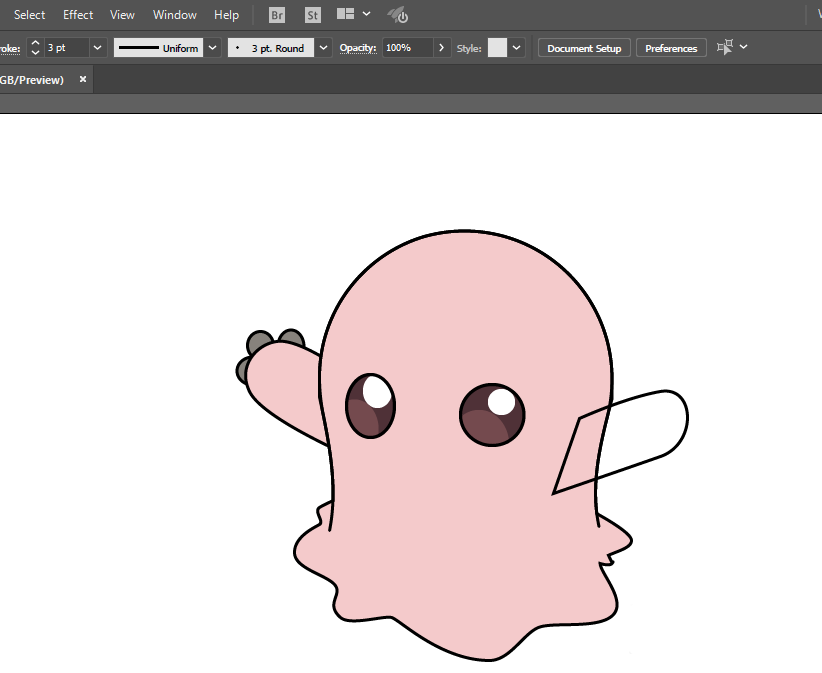Click the stroke weight stepper arrows
This screenshot has width=822, height=673.
click(35, 48)
